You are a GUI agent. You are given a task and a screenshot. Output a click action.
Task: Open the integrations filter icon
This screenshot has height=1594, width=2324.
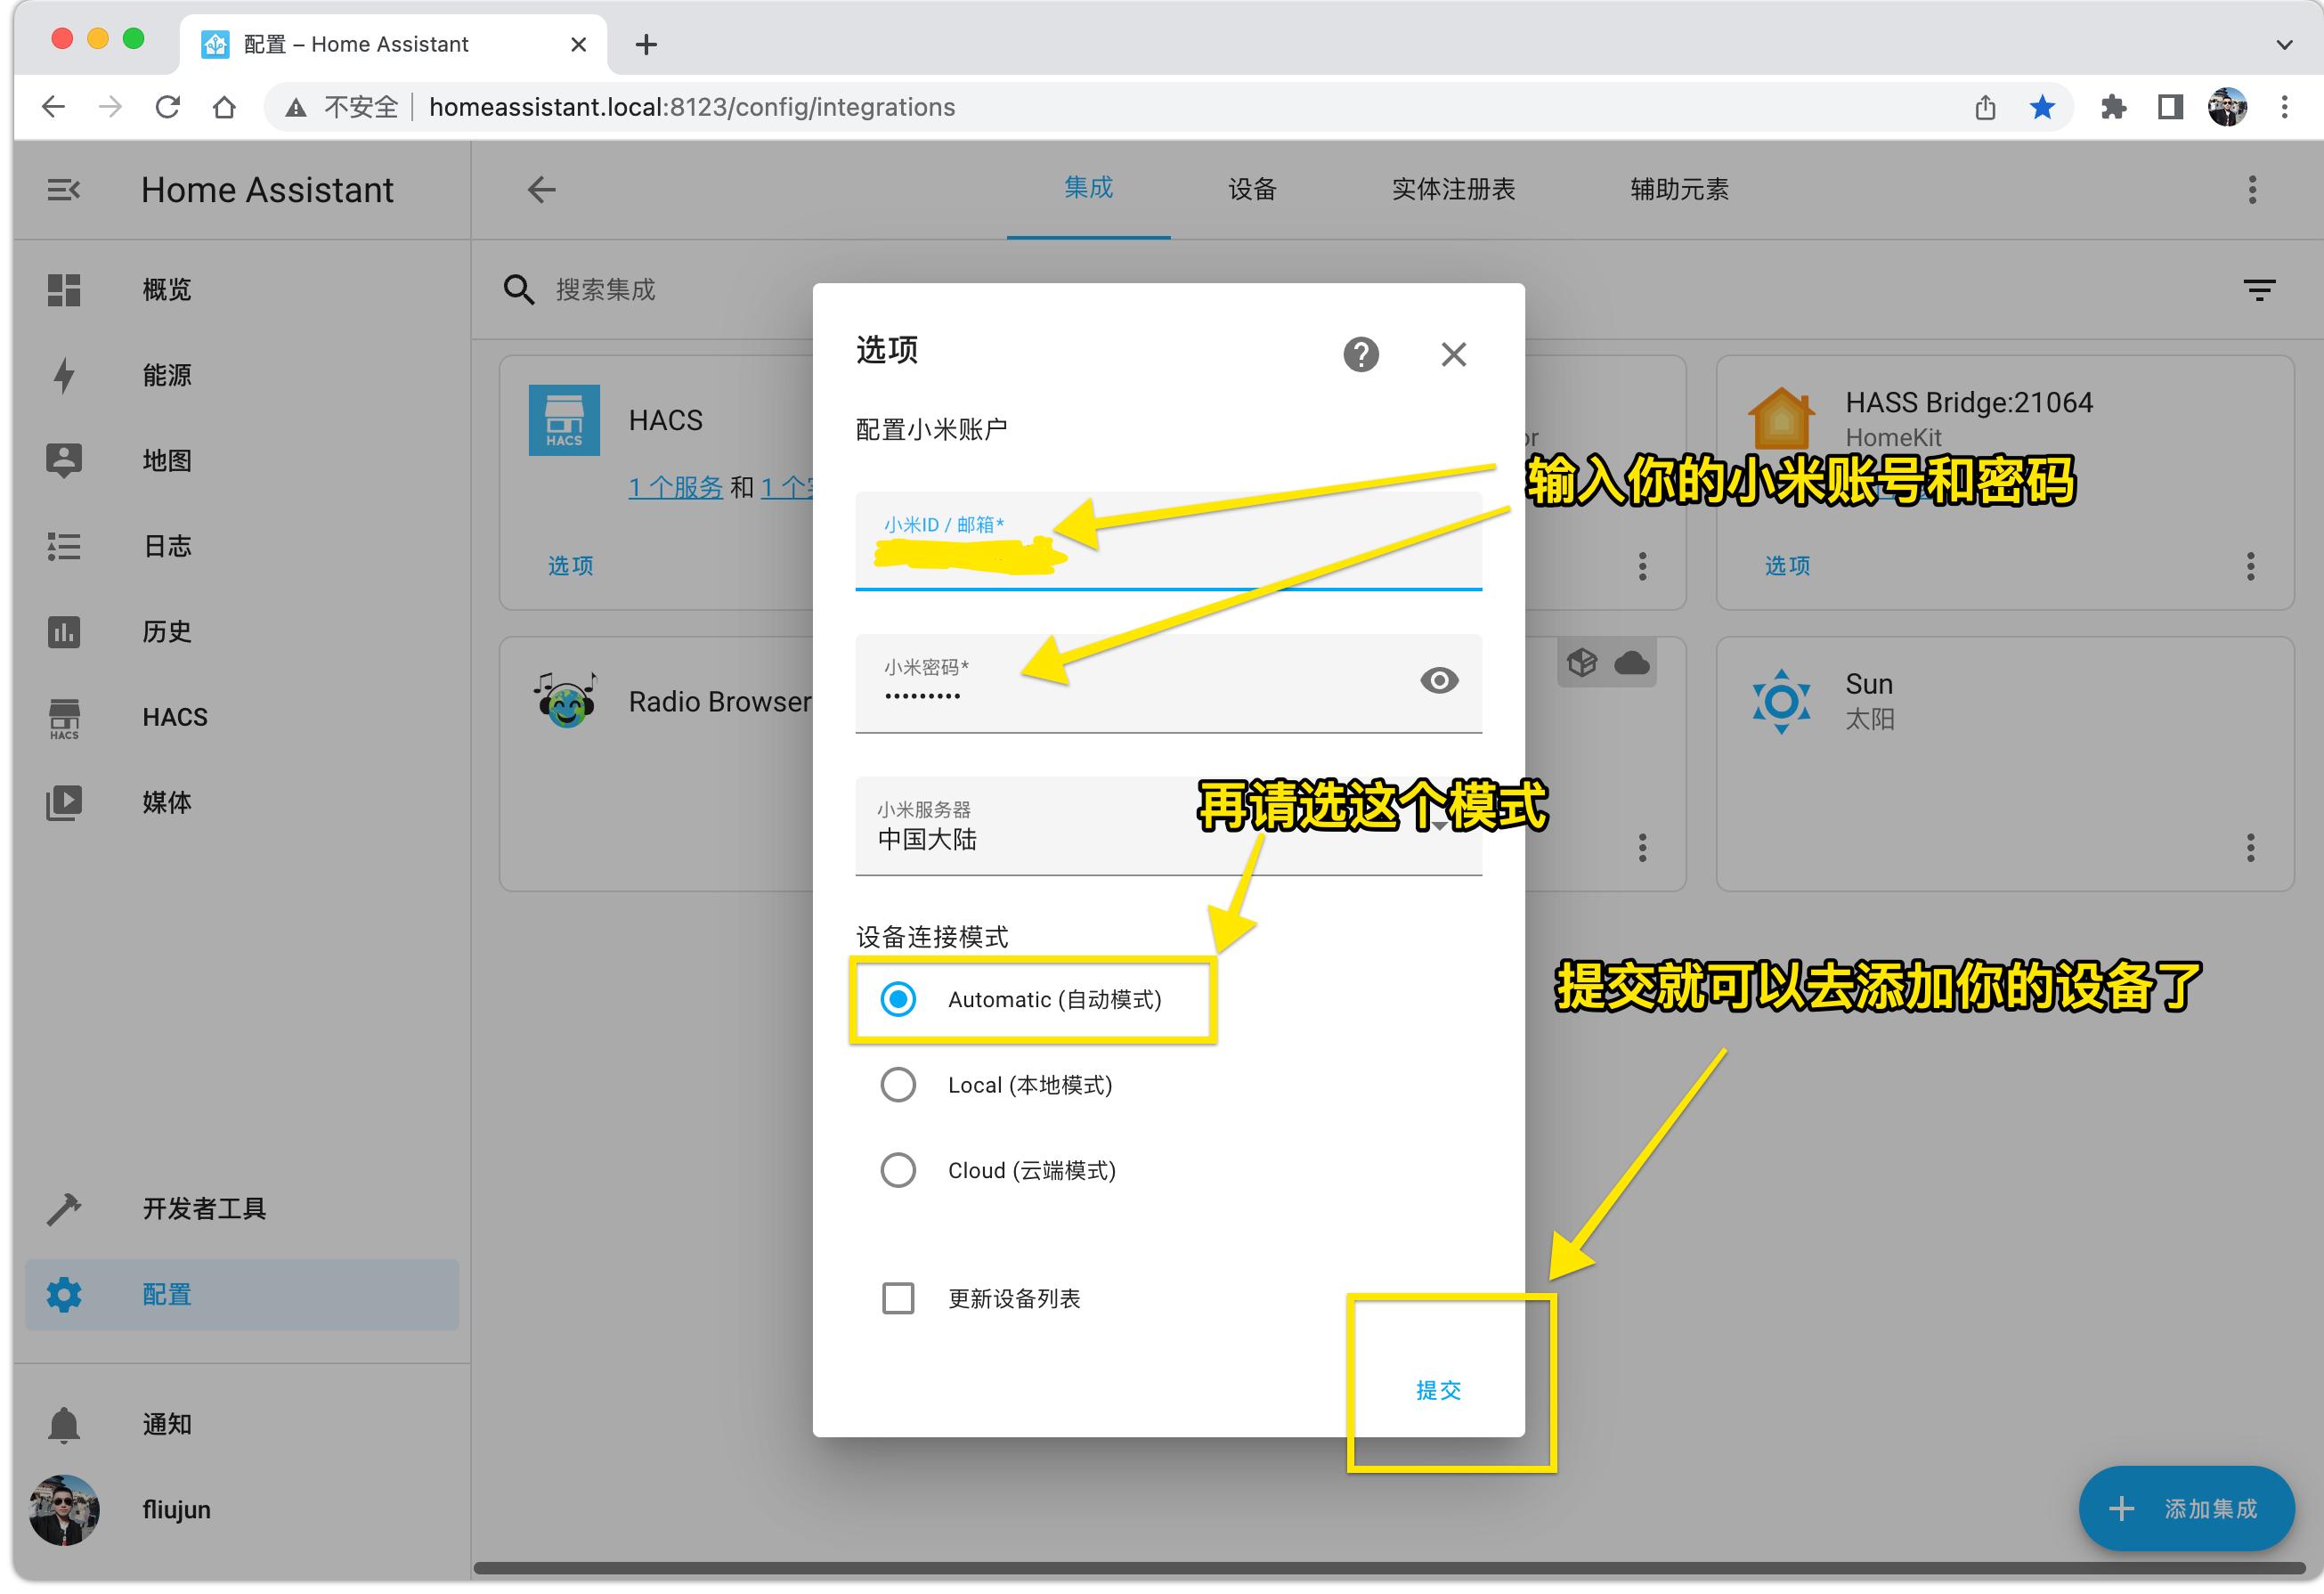[x=2260, y=289]
